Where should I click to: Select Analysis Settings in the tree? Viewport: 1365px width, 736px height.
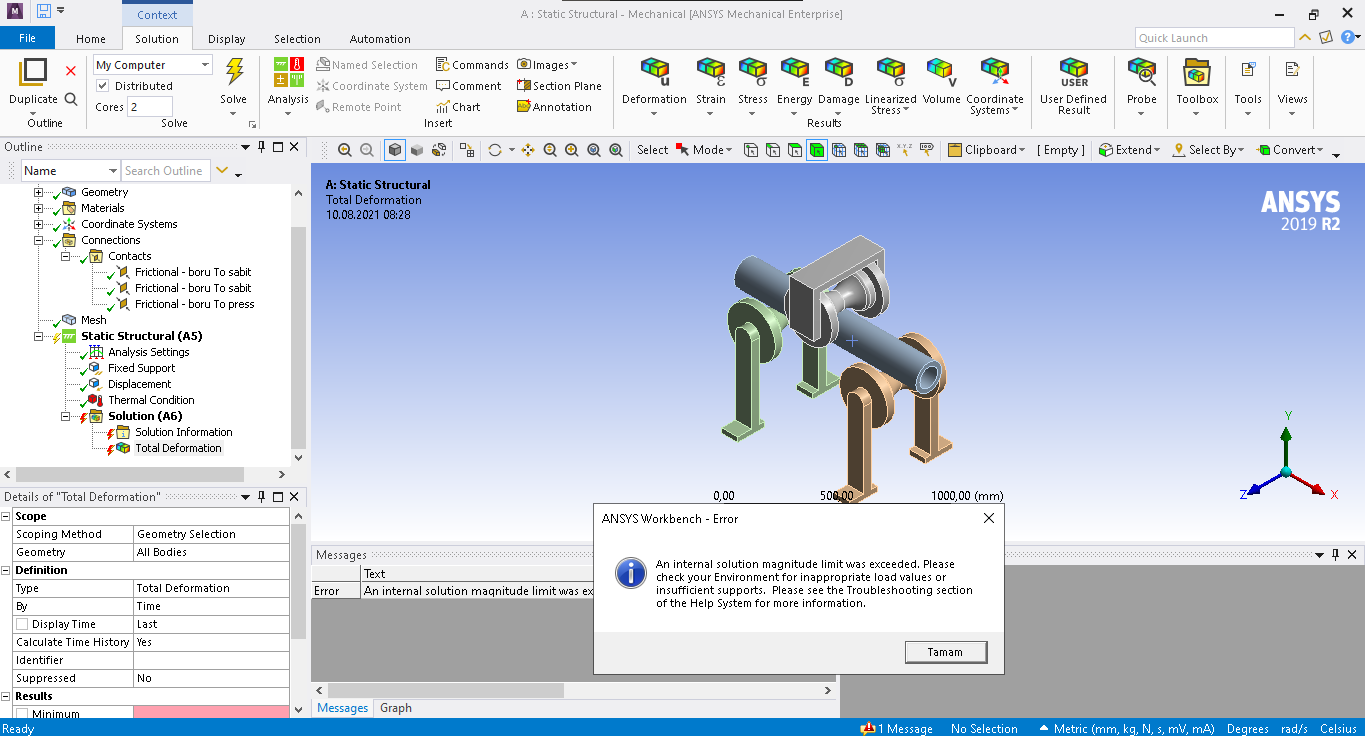pyautogui.click(x=148, y=352)
